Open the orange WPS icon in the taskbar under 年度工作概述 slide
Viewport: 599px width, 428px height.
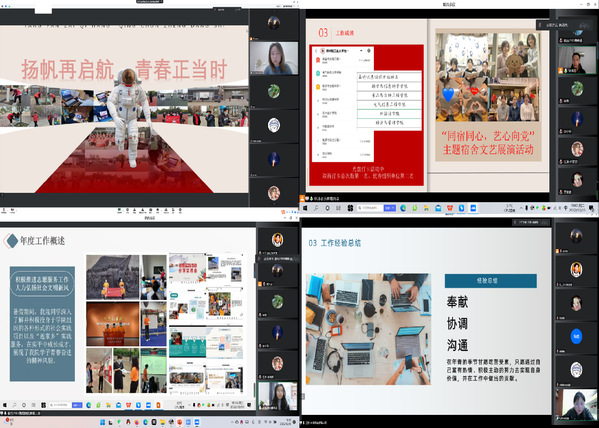[158, 405]
